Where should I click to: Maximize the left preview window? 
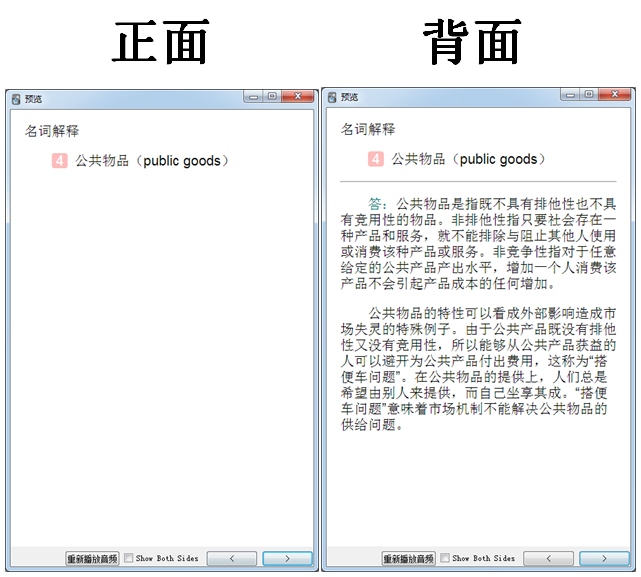pyautogui.click(x=272, y=97)
